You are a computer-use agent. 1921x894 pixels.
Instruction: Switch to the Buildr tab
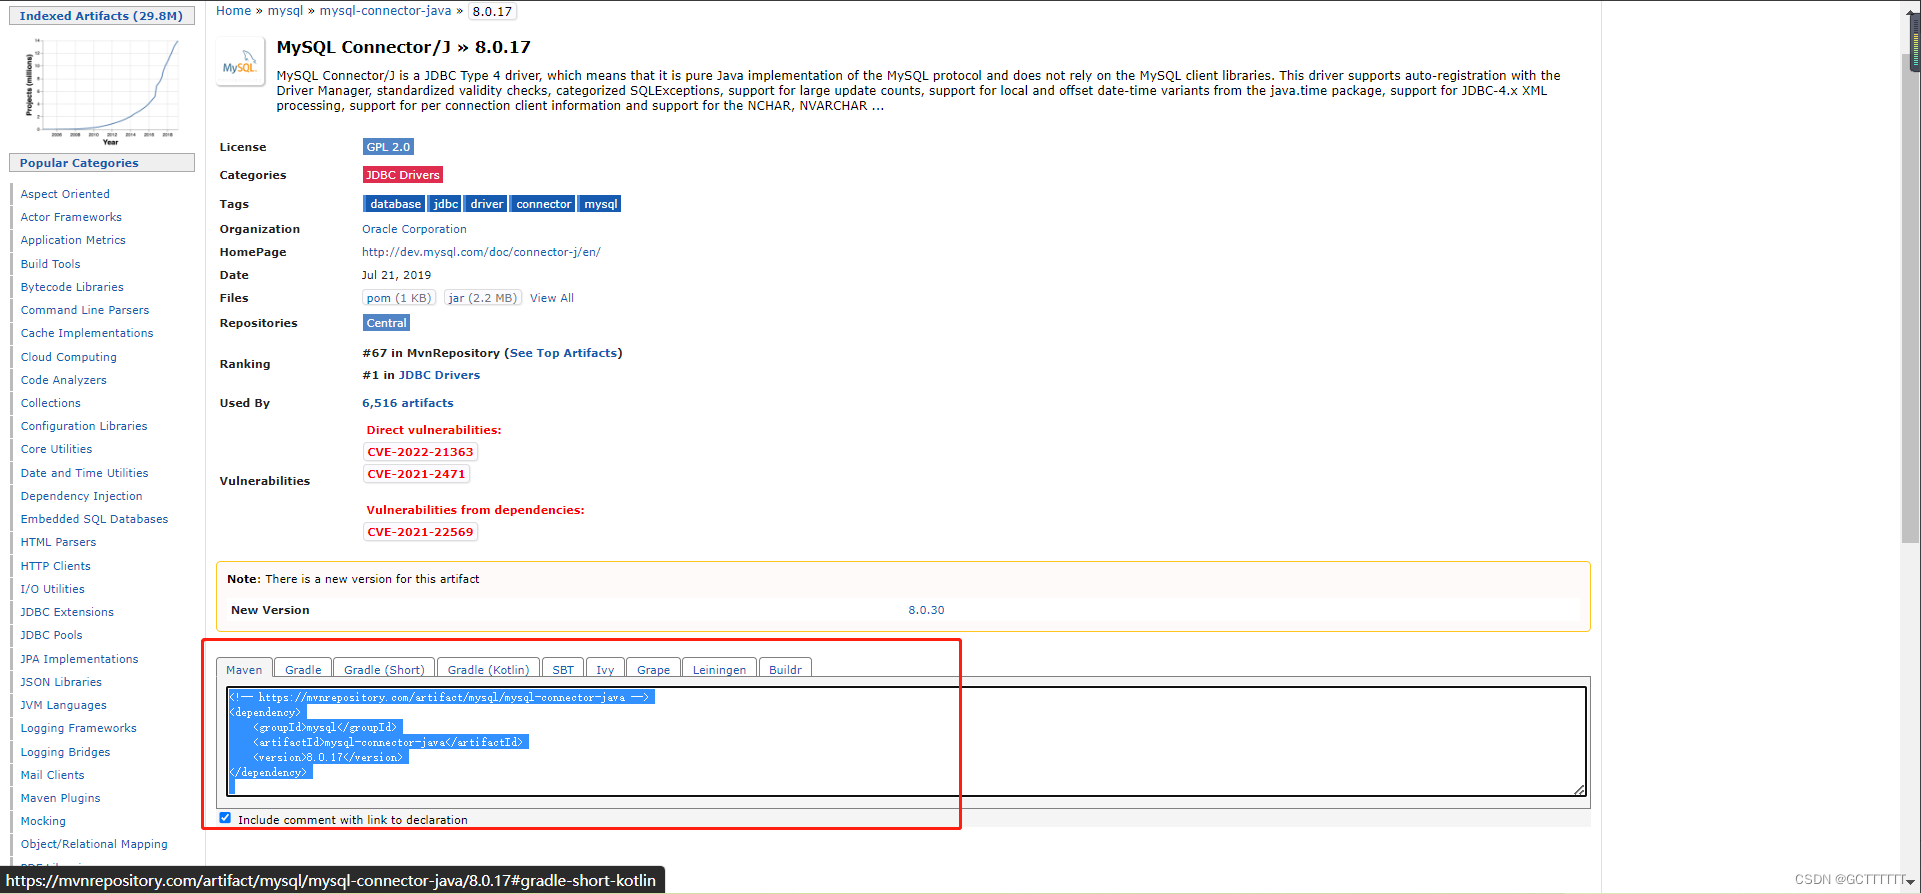pos(785,669)
